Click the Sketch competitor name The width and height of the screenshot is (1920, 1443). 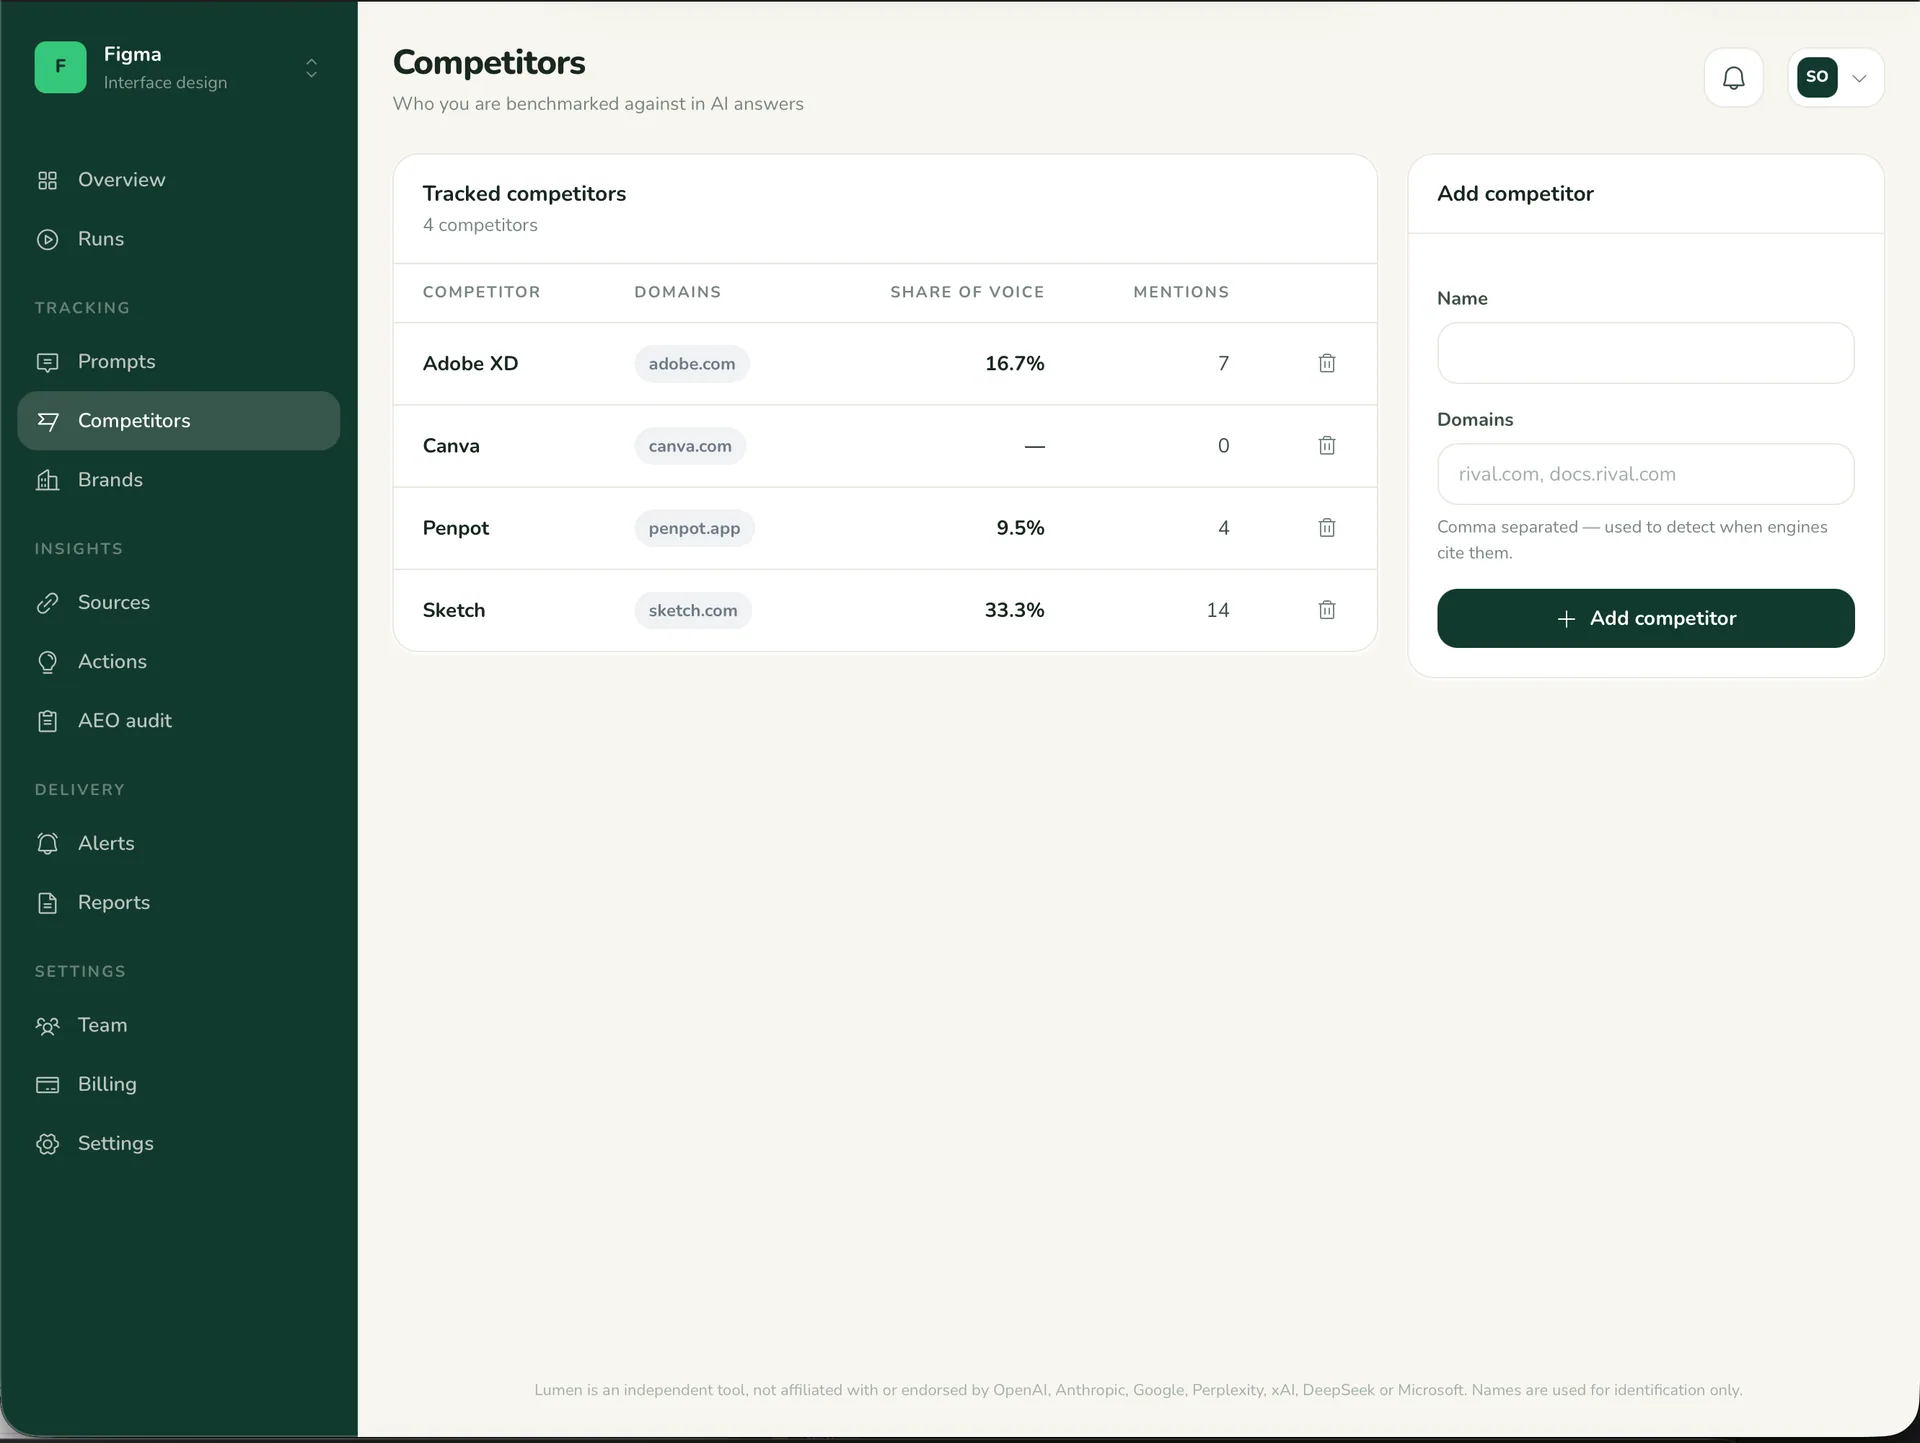(x=453, y=610)
